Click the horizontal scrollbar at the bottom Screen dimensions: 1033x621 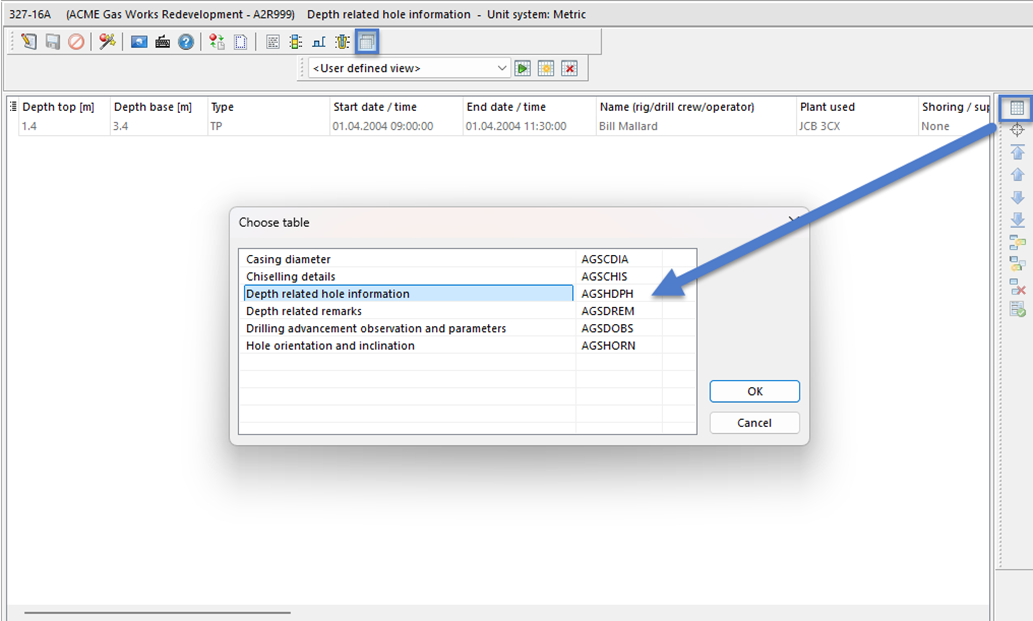157,612
